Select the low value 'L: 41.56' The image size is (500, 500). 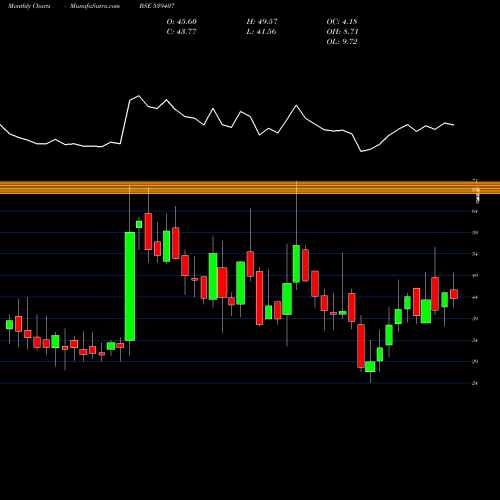point(261,32)
